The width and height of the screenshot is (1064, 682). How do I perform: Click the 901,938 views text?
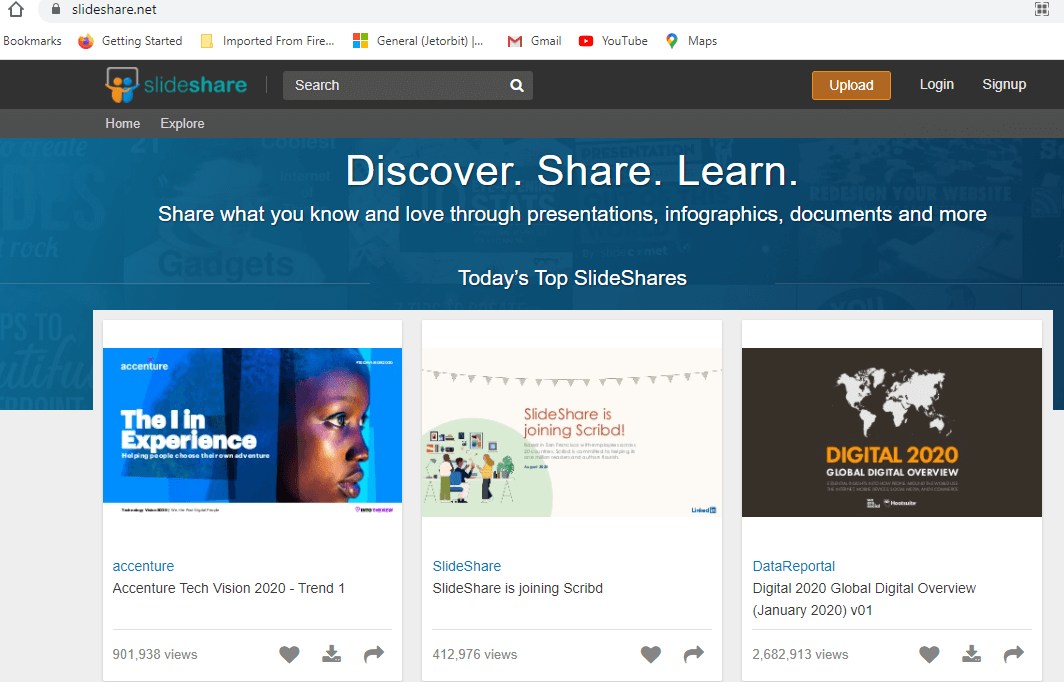coord(155,655)
